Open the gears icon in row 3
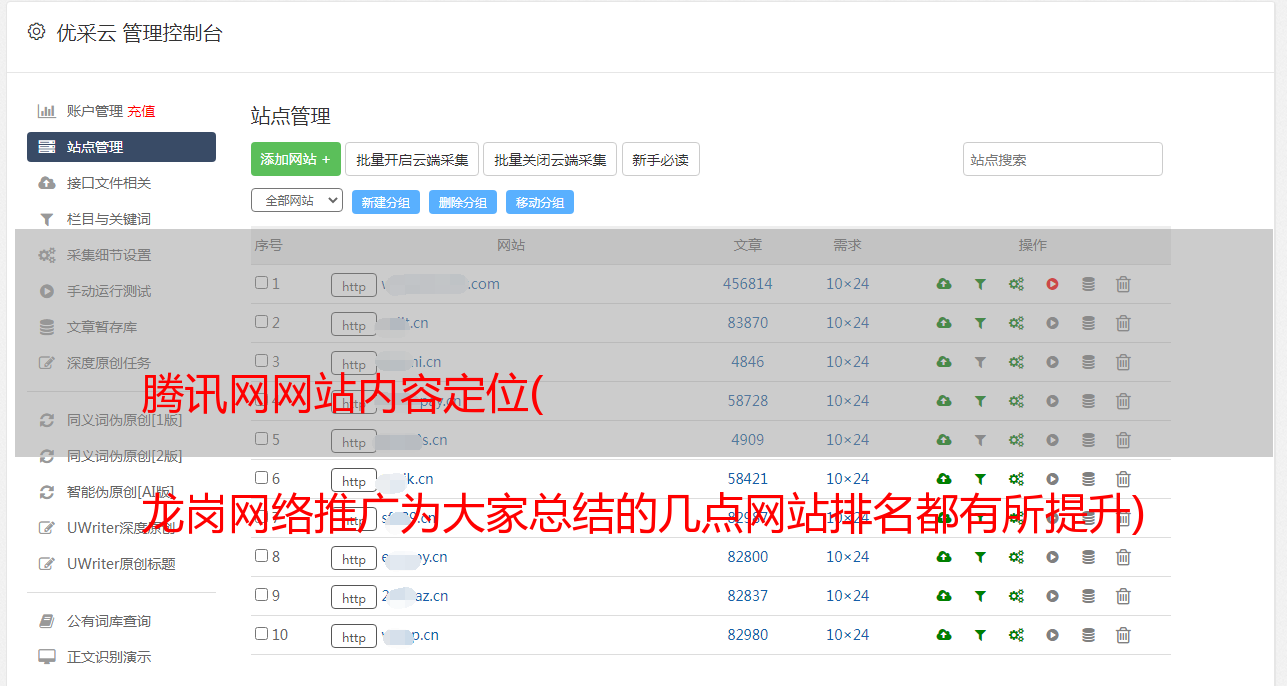 tap(1016, 362)
